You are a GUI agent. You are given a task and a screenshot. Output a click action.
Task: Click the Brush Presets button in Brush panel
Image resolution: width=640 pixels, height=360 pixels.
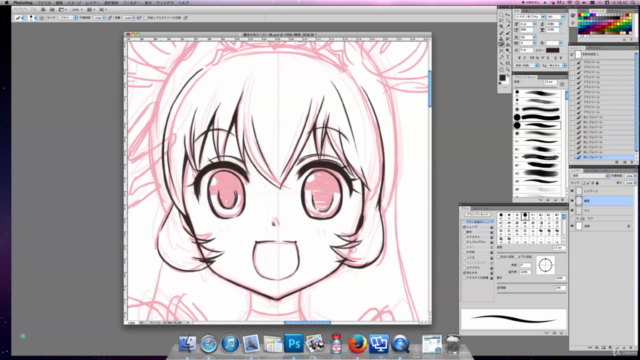tap(478, 214)
